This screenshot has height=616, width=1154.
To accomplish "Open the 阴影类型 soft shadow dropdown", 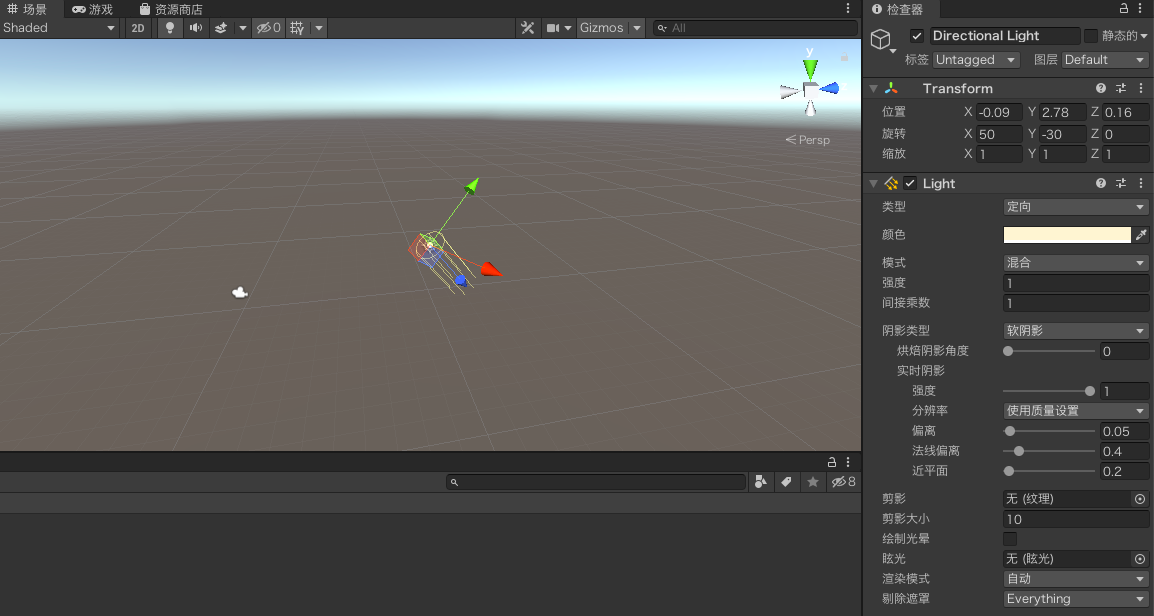I will click(1074, 330).
